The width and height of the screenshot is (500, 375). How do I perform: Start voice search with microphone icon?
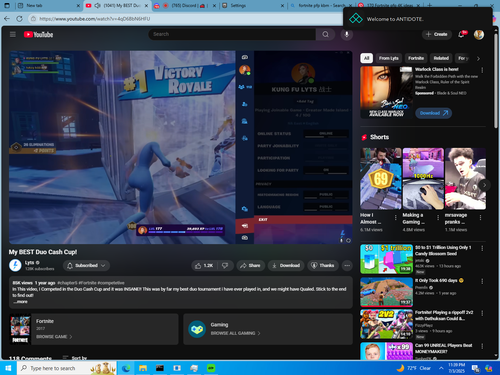coord(347,34)
